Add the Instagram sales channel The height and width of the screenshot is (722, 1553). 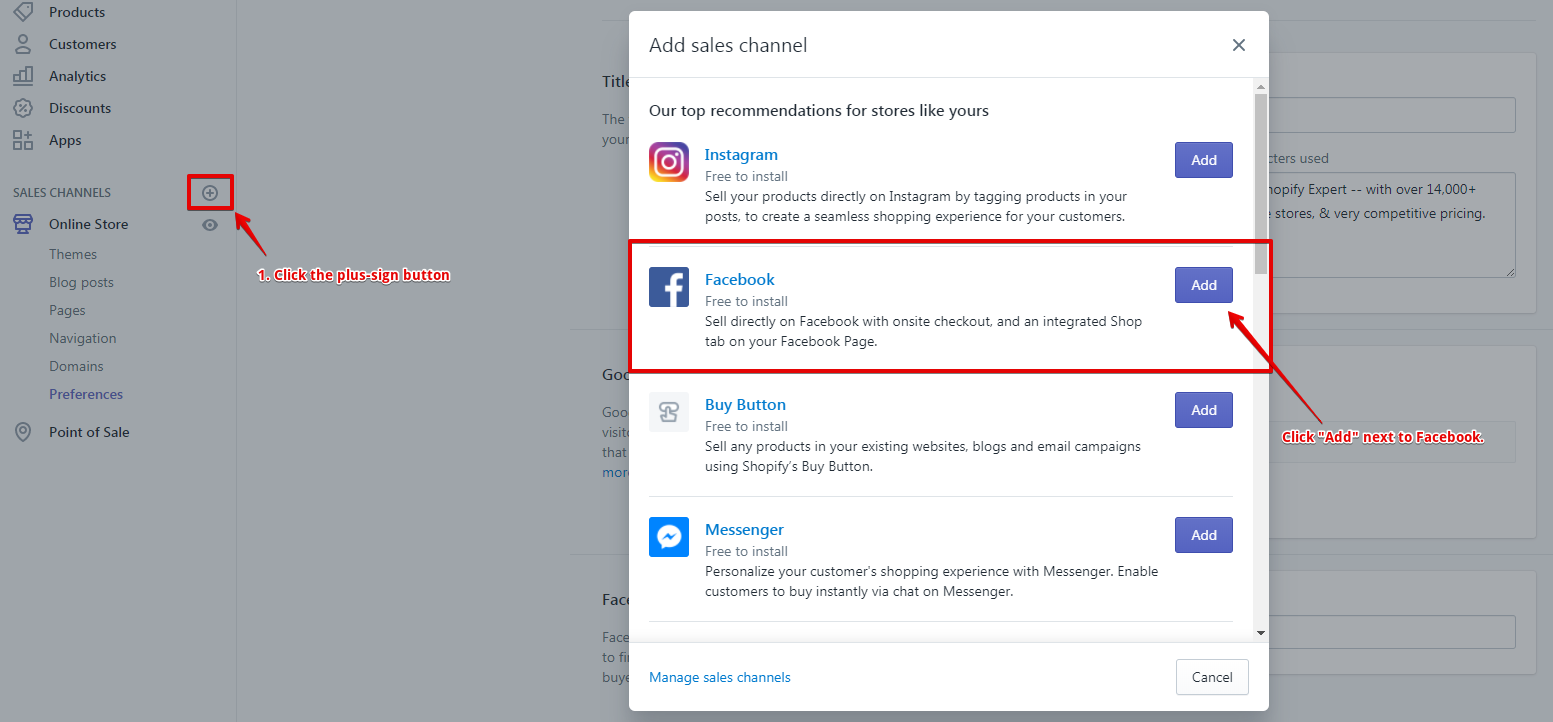pyautogui.click(x=1204, y=160)
